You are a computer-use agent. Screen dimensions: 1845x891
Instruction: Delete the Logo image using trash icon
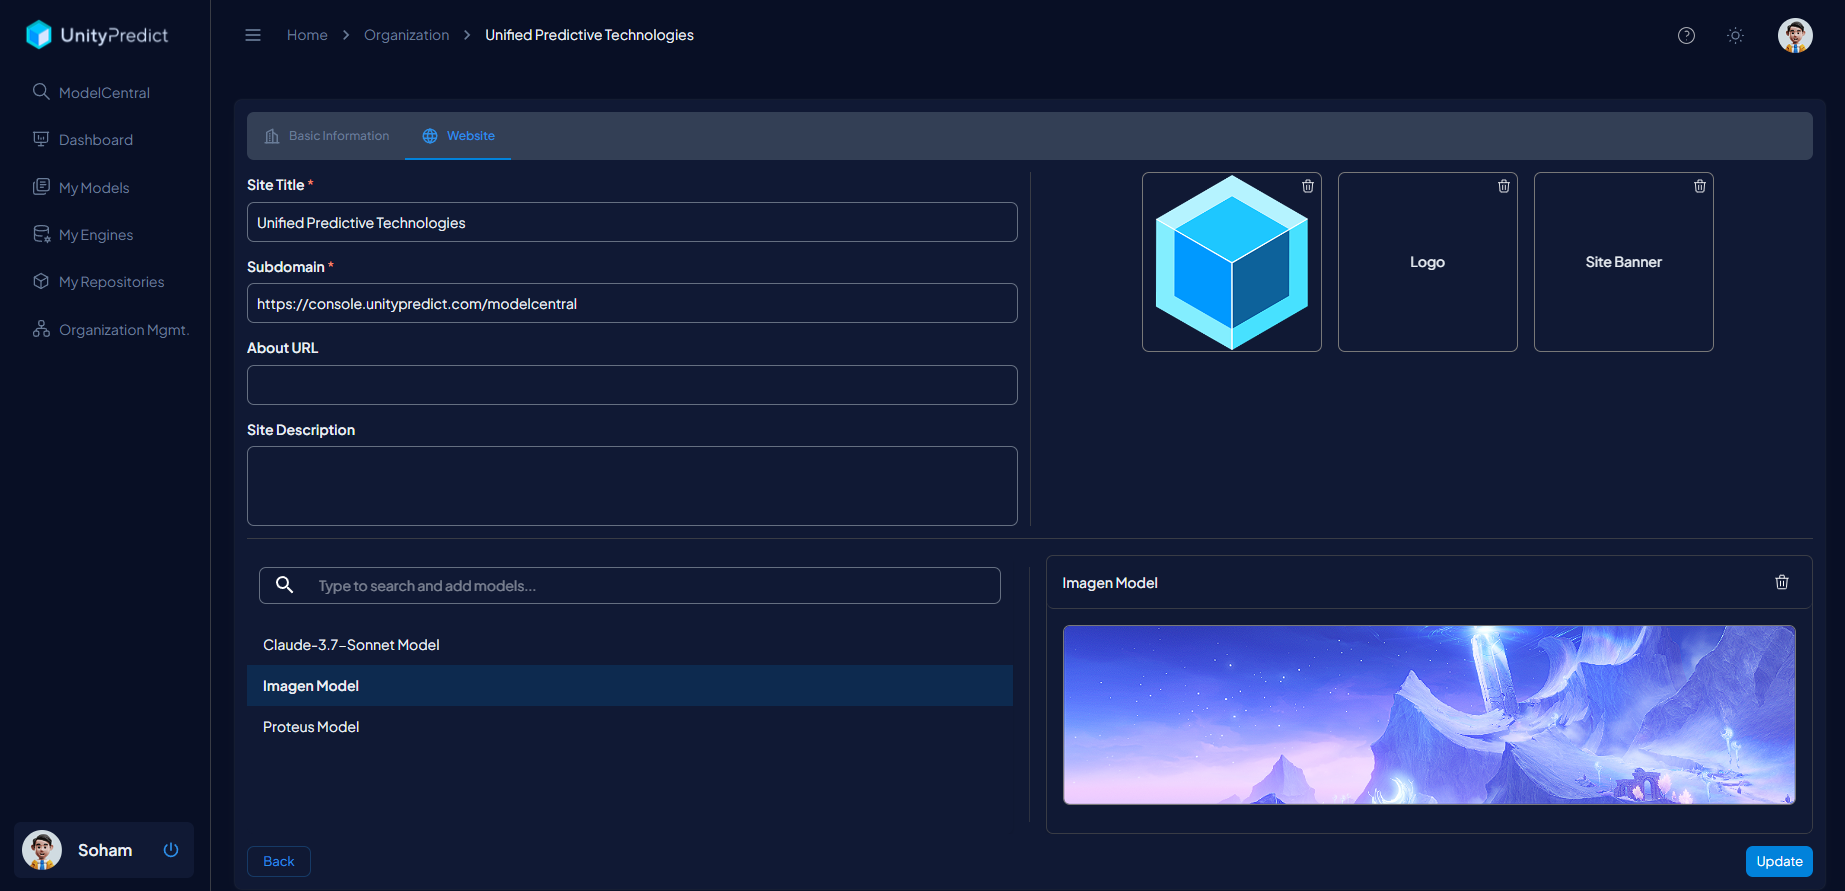coord(1503,186)
